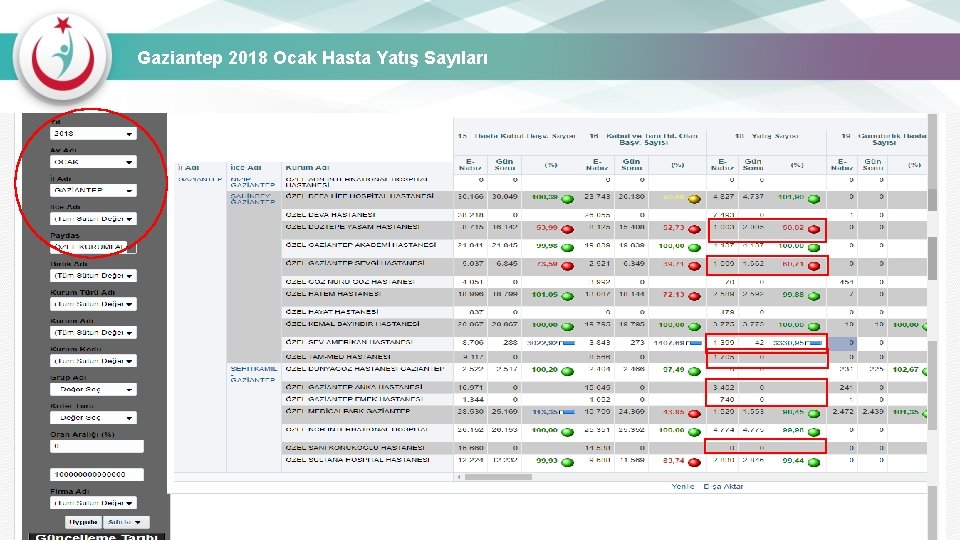Click the Ministry of Health crescent logo
The height and width of the screenshot is (540, 960).
[63, 57]
